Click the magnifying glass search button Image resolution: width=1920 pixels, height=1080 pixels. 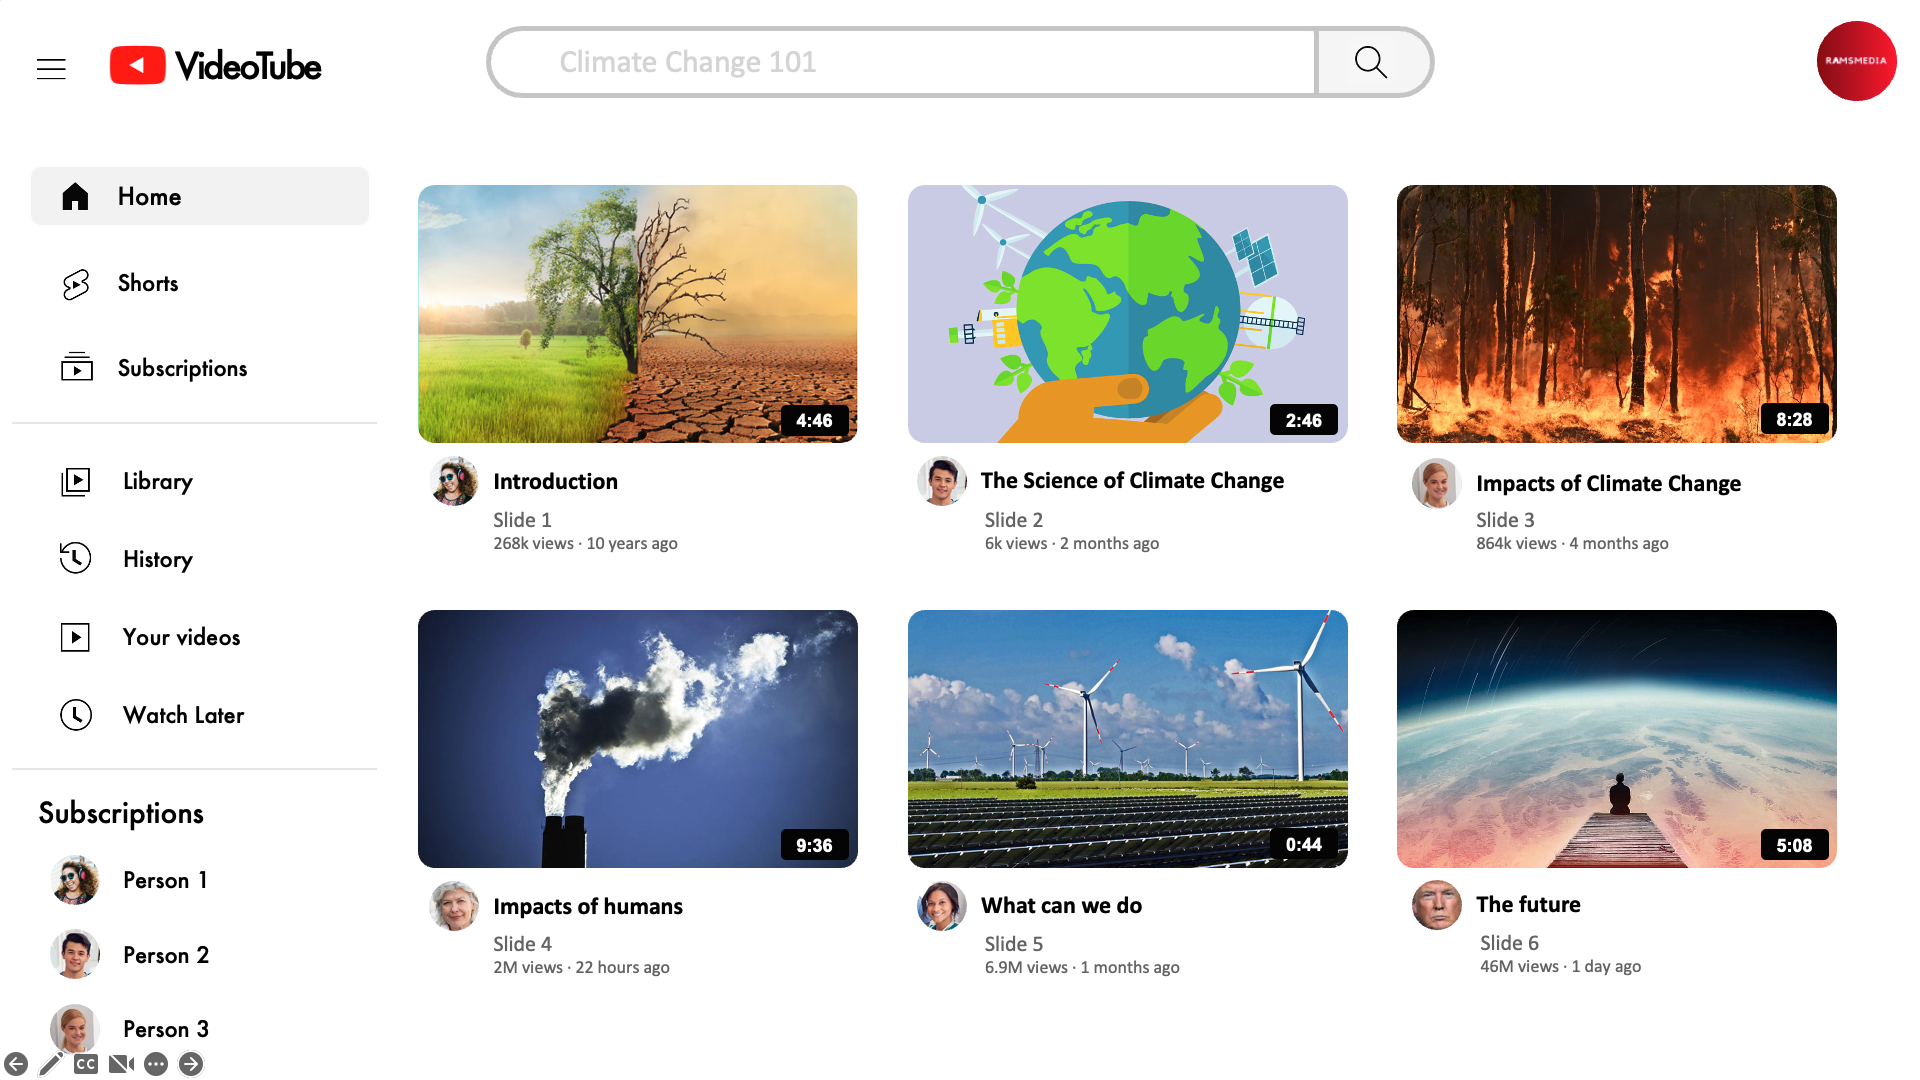pos(1371,62)
